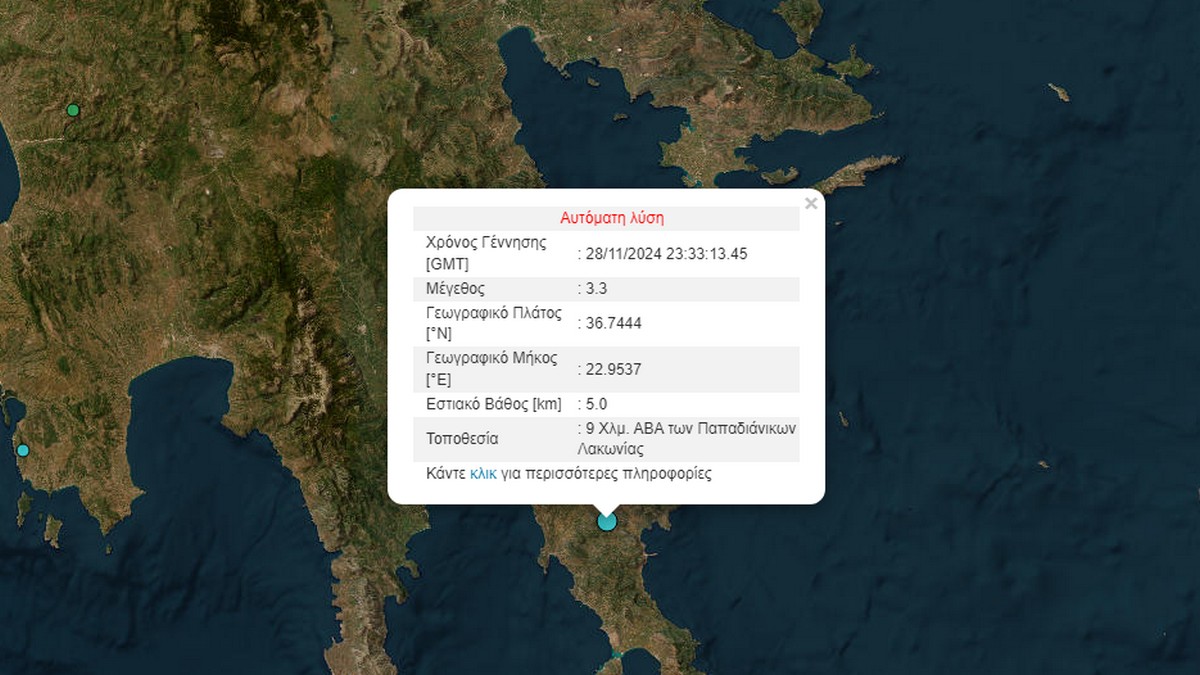Click the small isolated island in the northeast sea

point(1058,92)
